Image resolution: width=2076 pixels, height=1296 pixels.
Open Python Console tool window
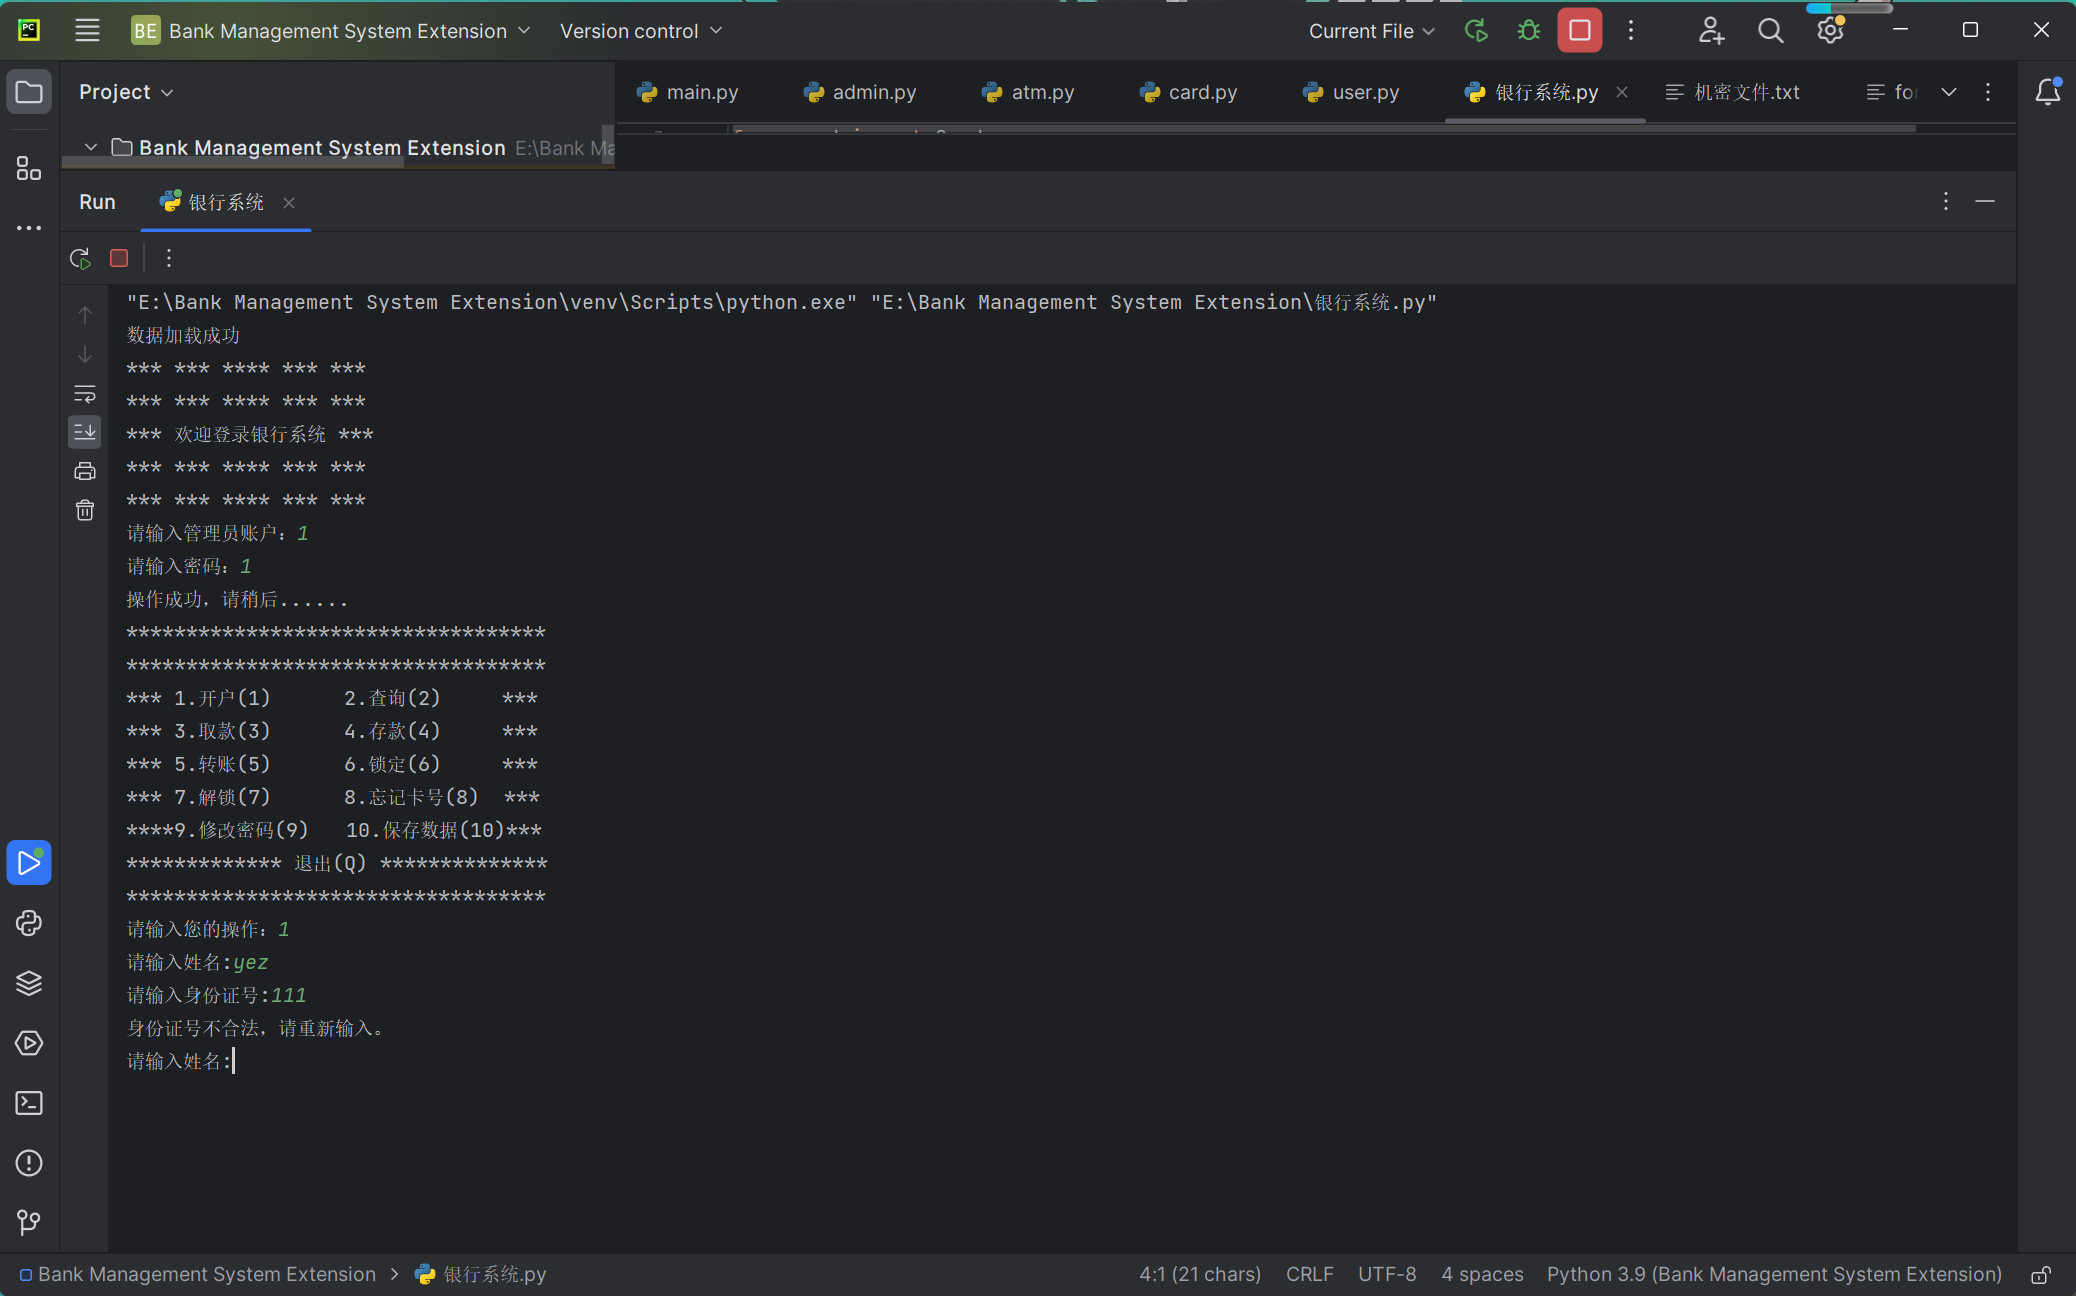pyautogui.click(x=29, y=923)
